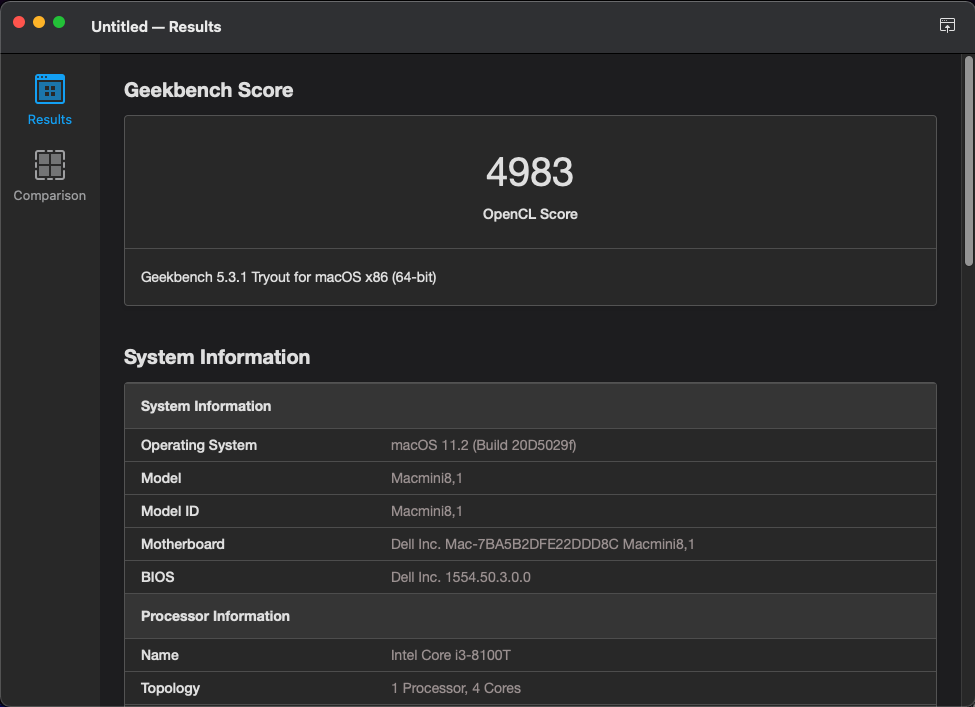This screenshot has width=975, height=707.
Task: Click the 'System Information' table header row
Action: 530,406
